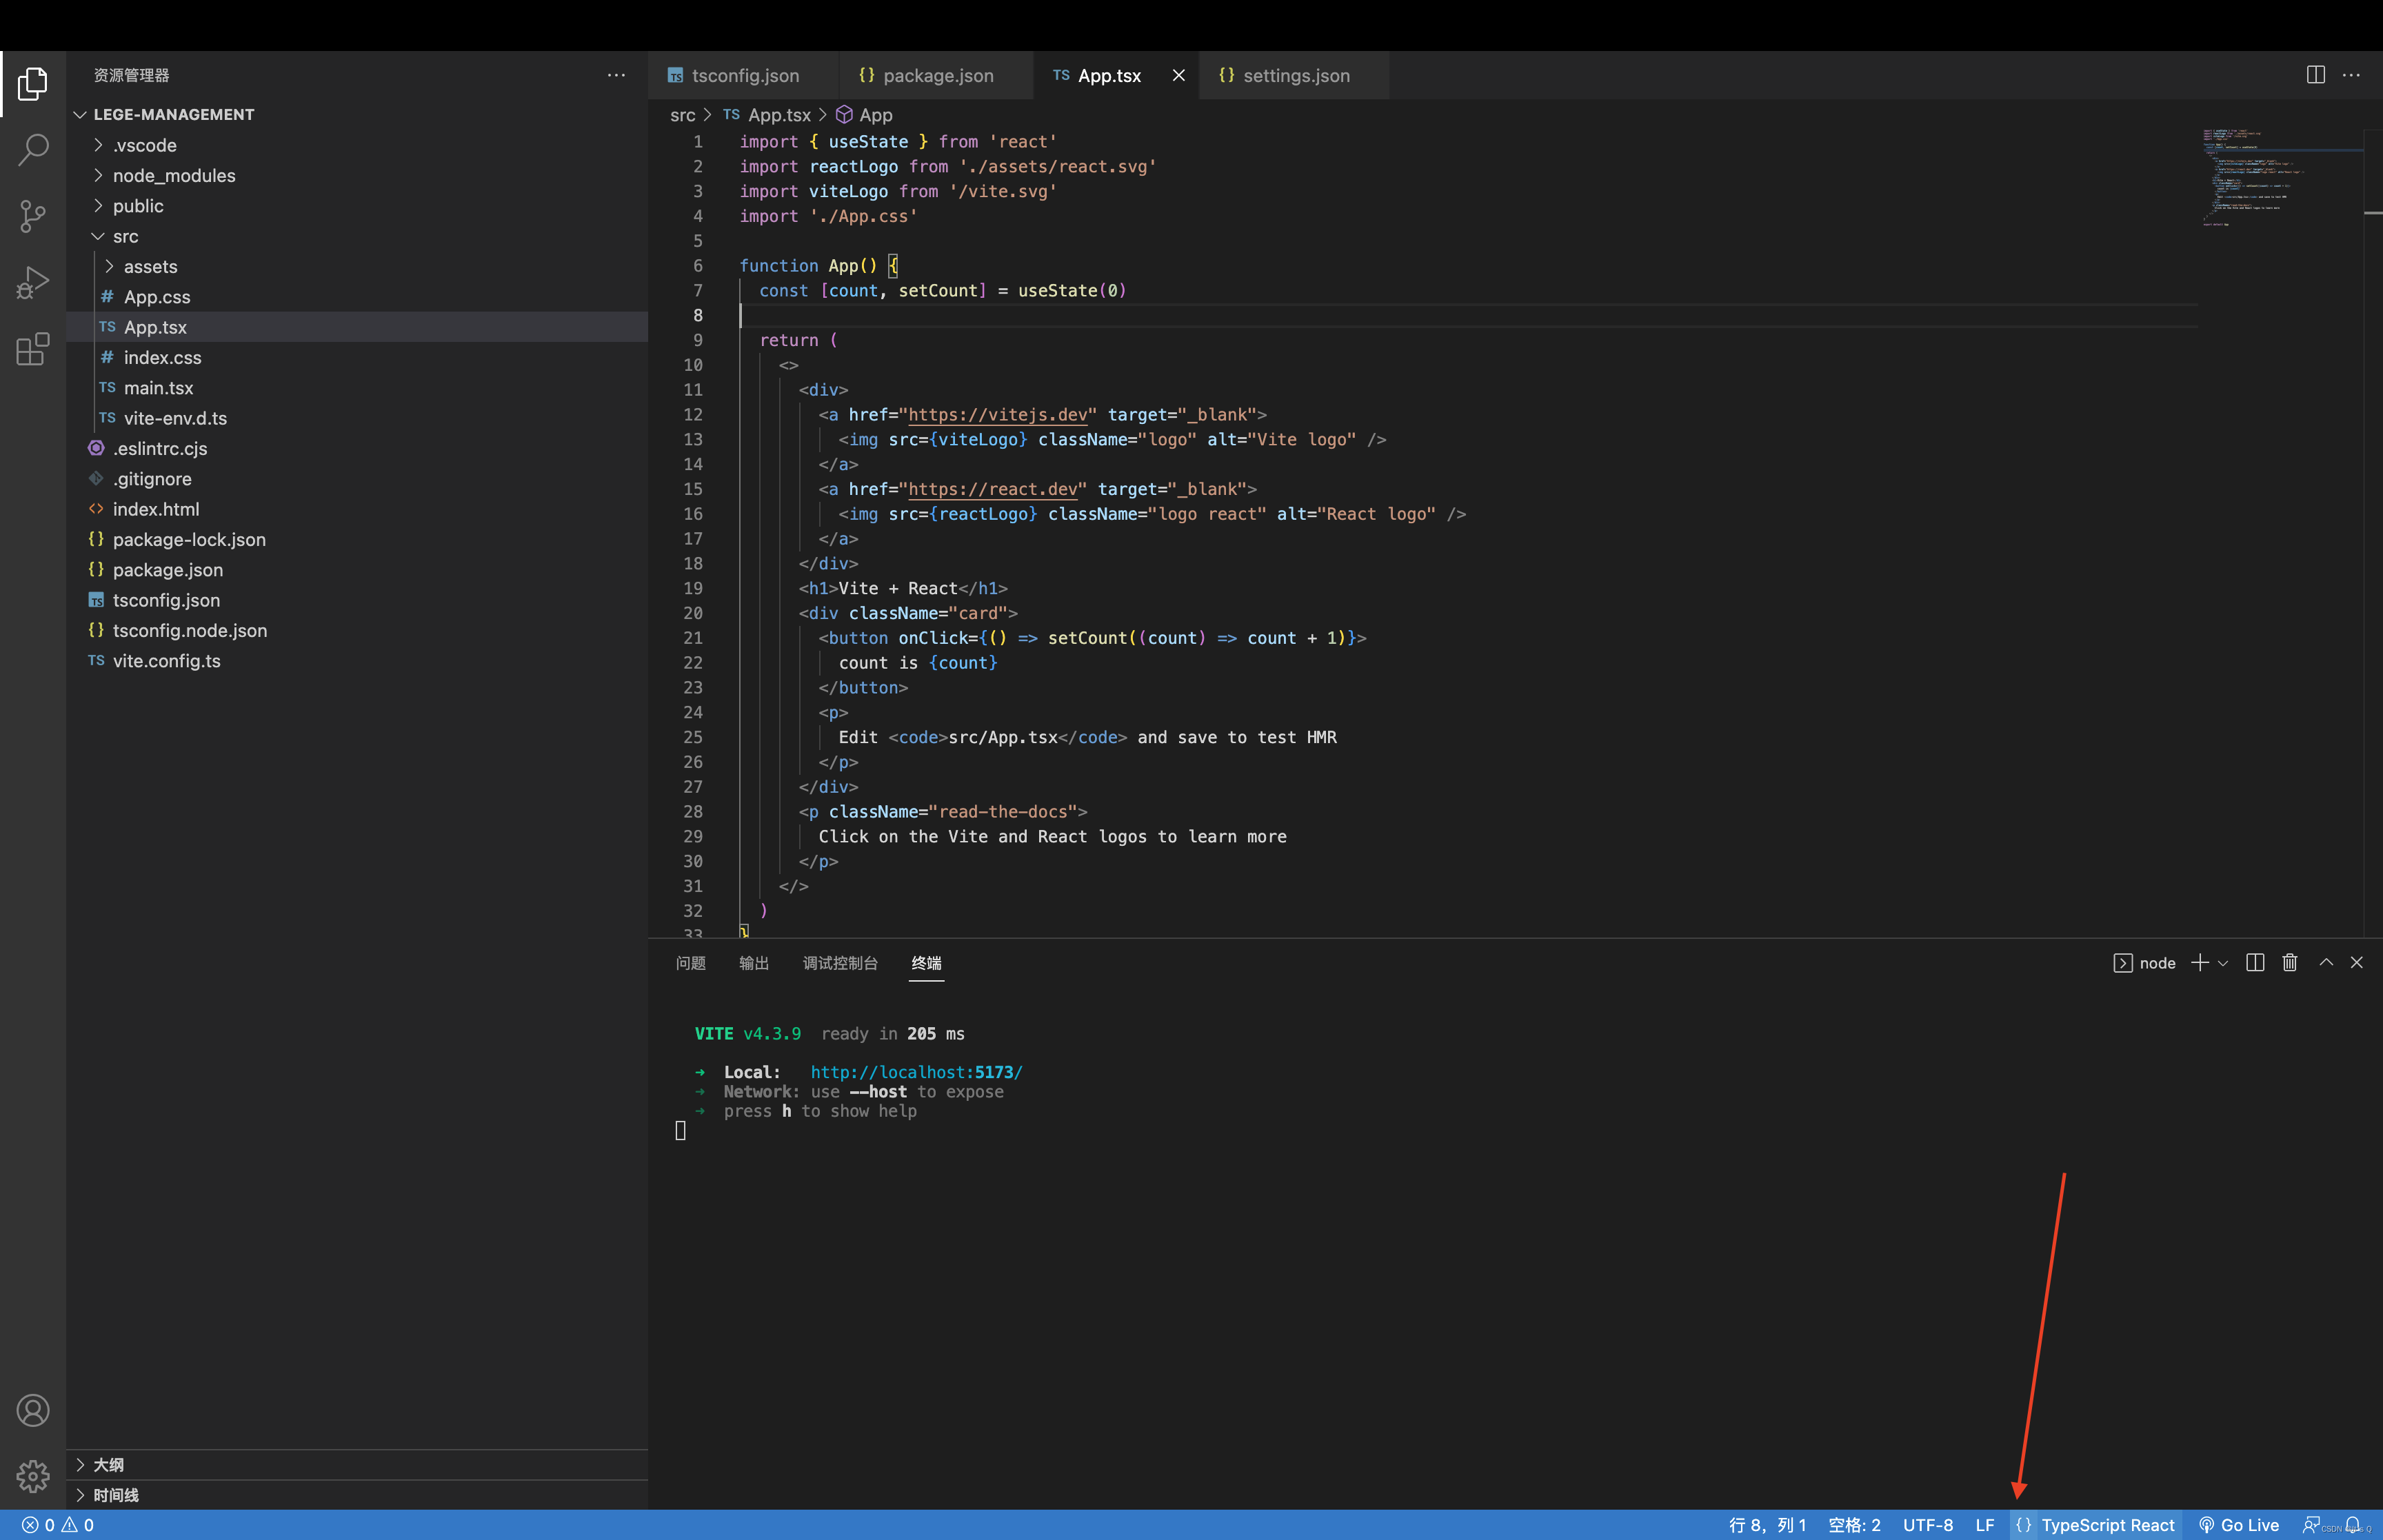Open the Explorer view icon

[32, 84]
